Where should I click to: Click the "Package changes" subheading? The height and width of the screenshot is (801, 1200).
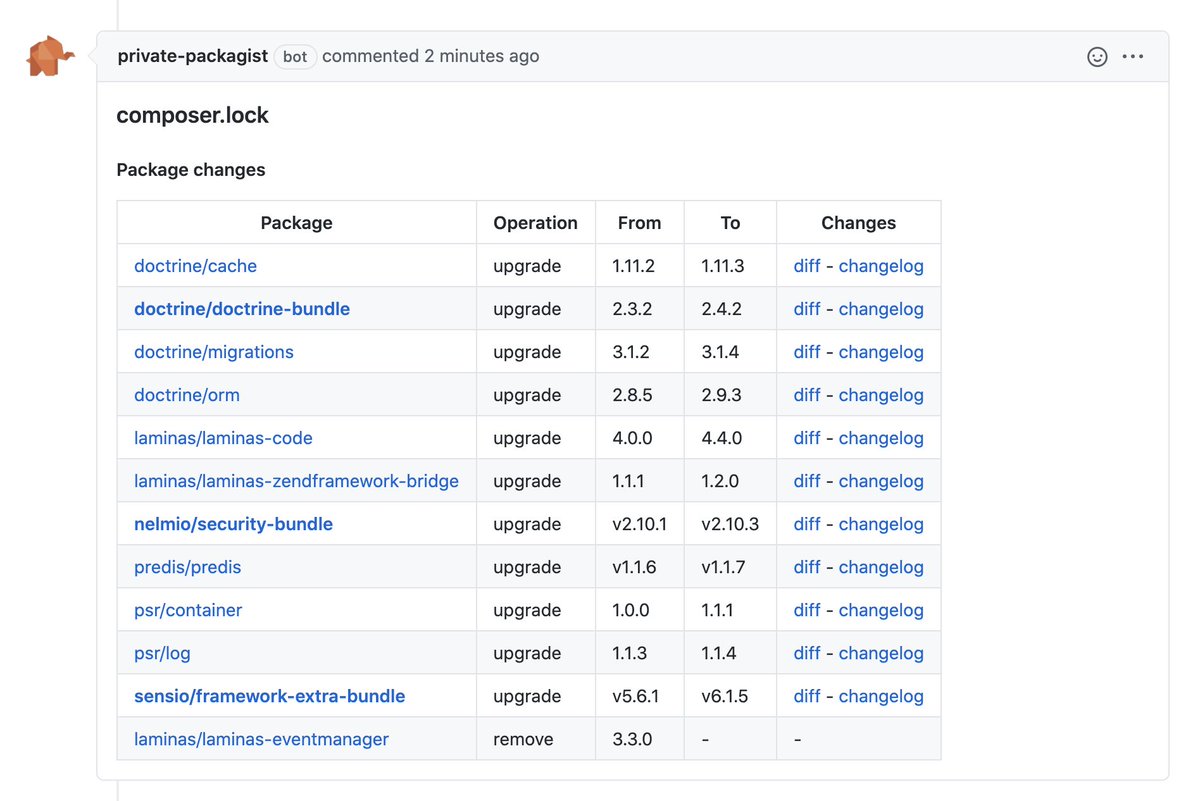click(191, 170)
